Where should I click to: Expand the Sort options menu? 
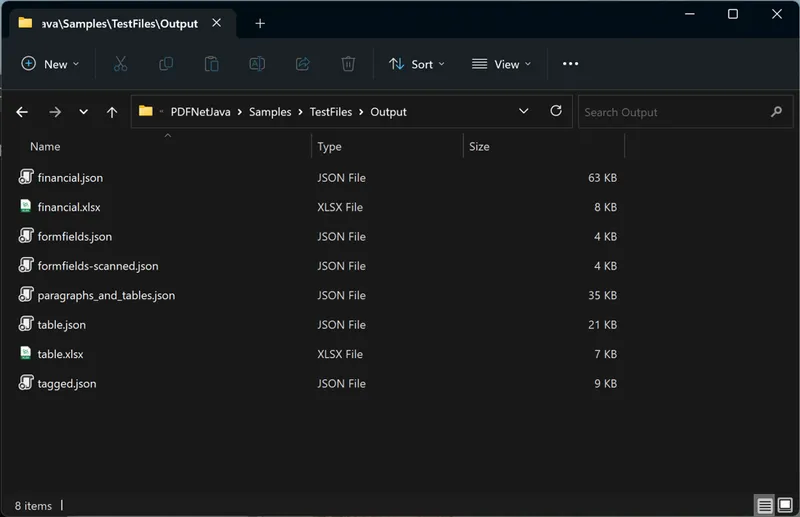point(417,64)
